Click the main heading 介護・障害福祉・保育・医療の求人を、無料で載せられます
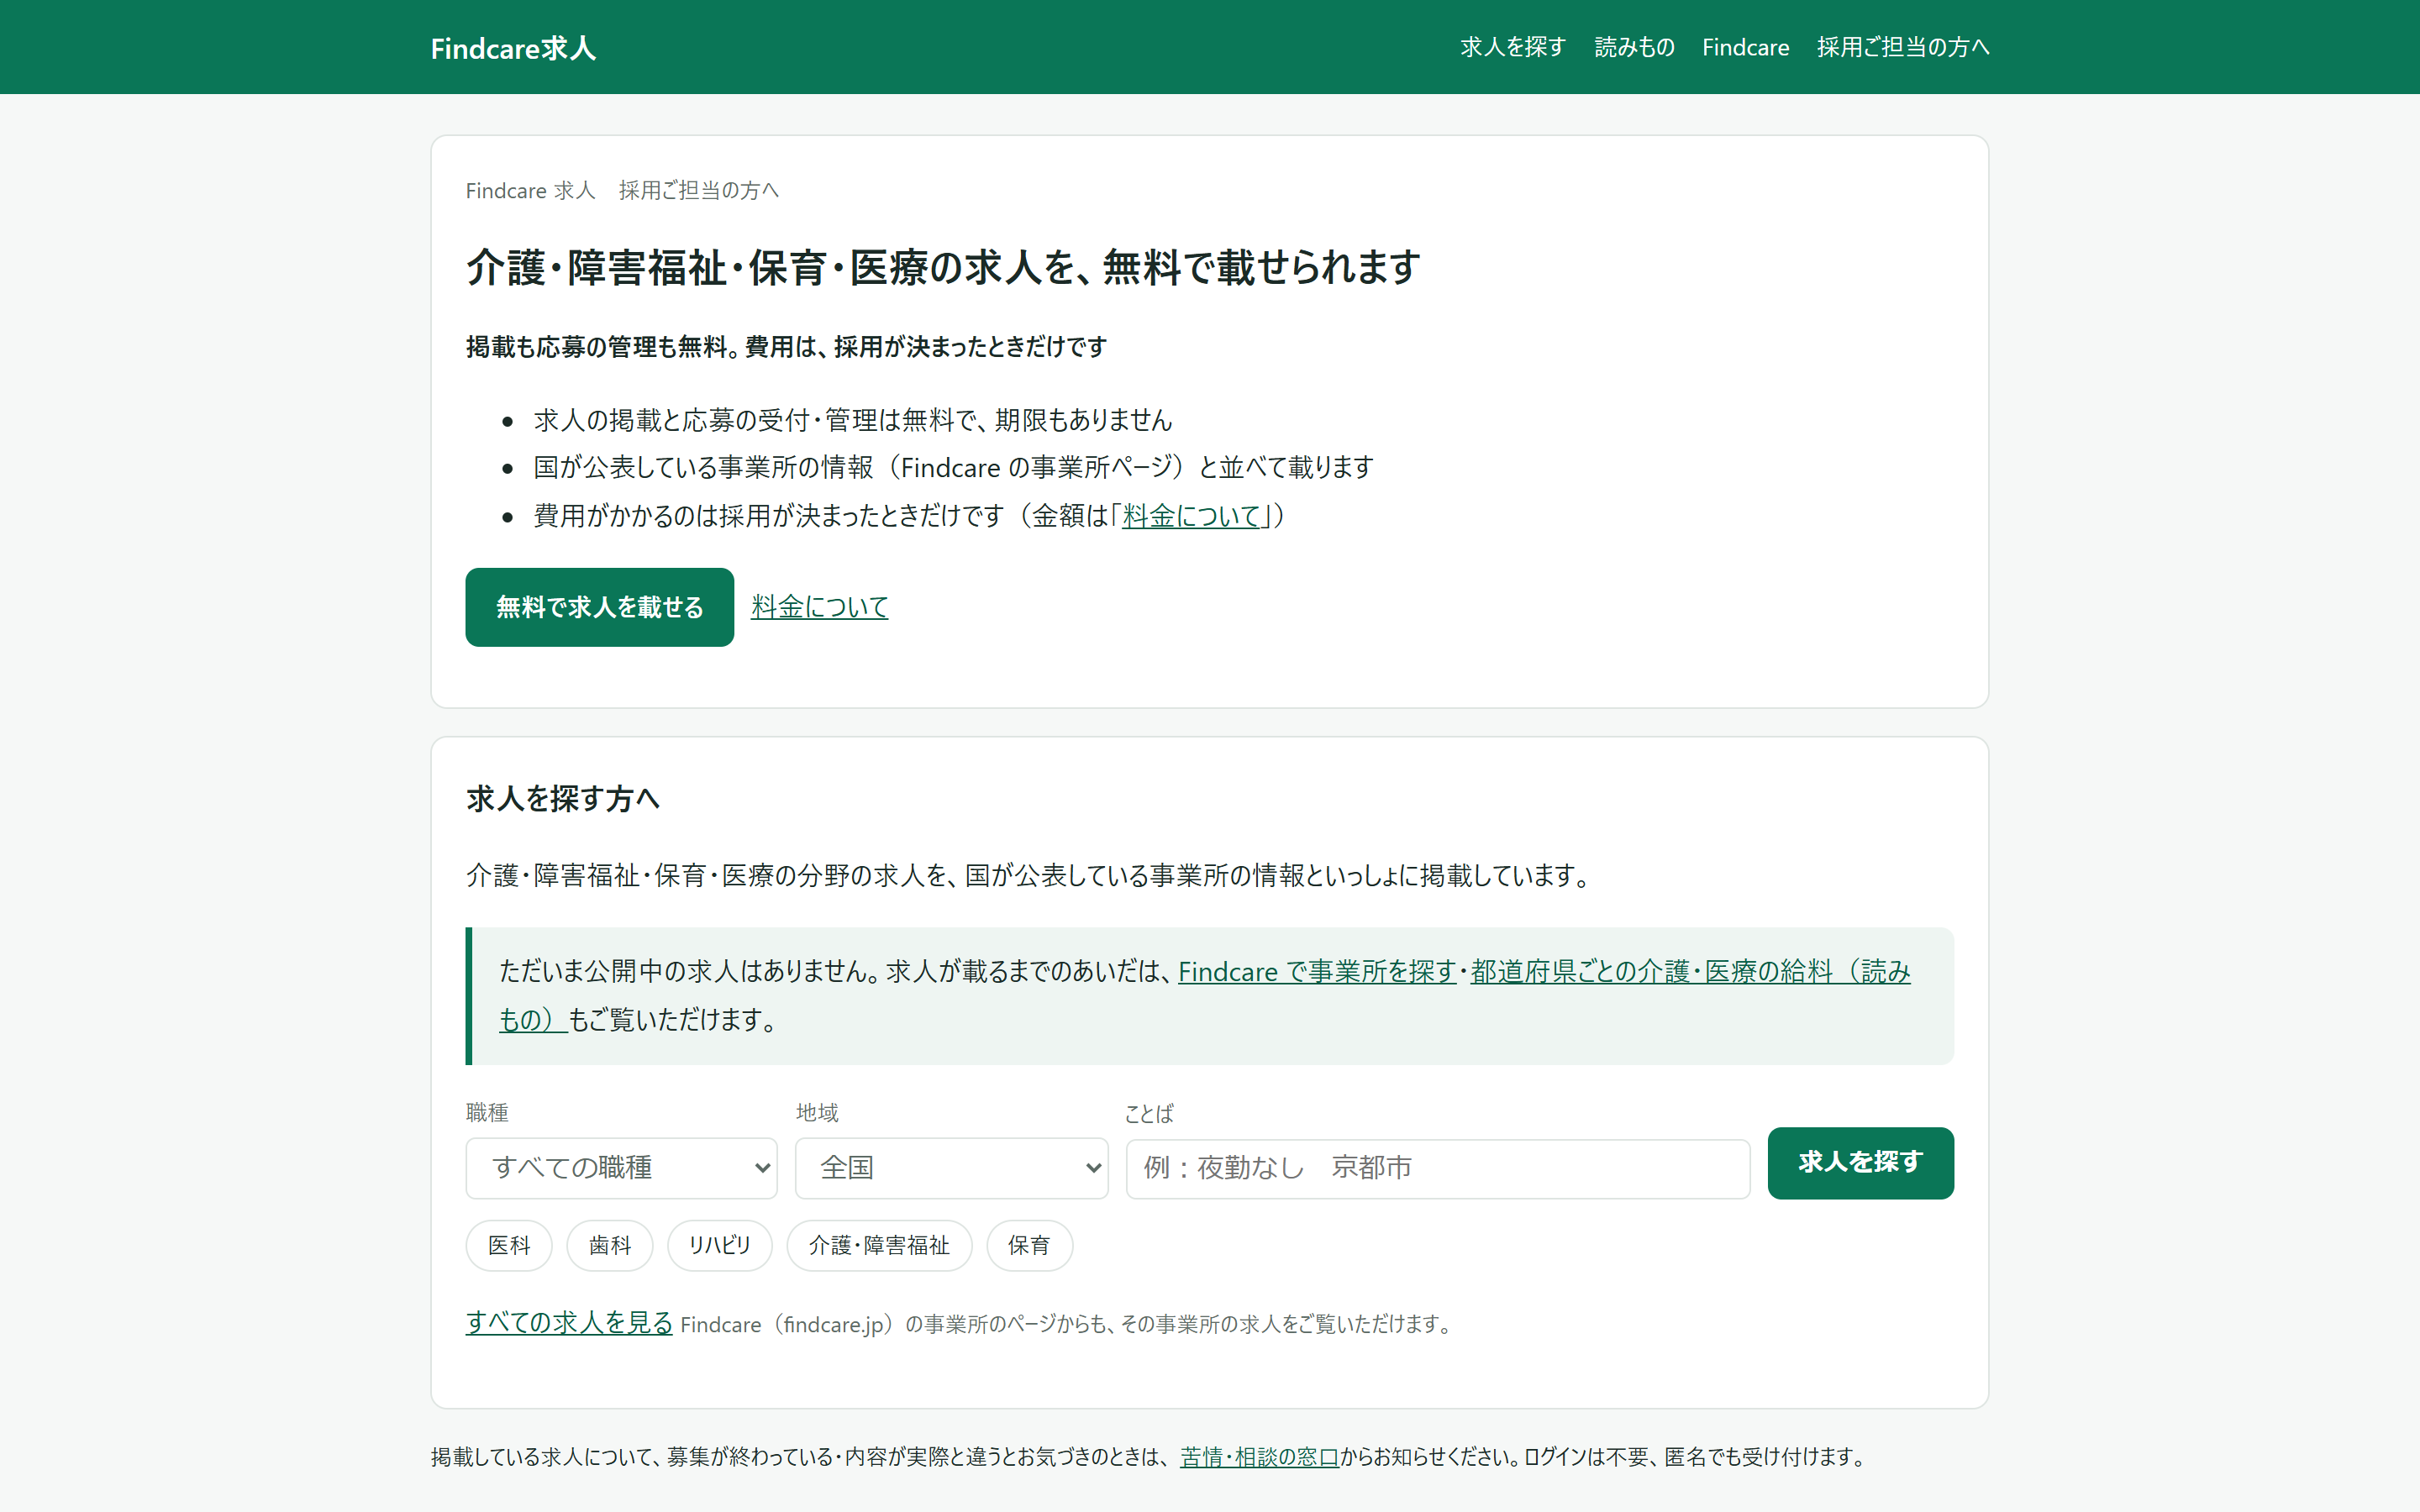 click(943, 267)
